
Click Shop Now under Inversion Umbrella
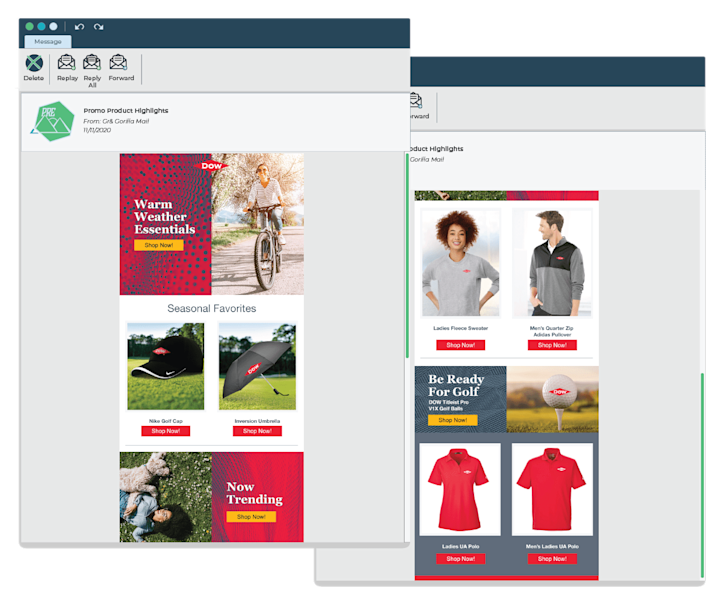[257, 431]
